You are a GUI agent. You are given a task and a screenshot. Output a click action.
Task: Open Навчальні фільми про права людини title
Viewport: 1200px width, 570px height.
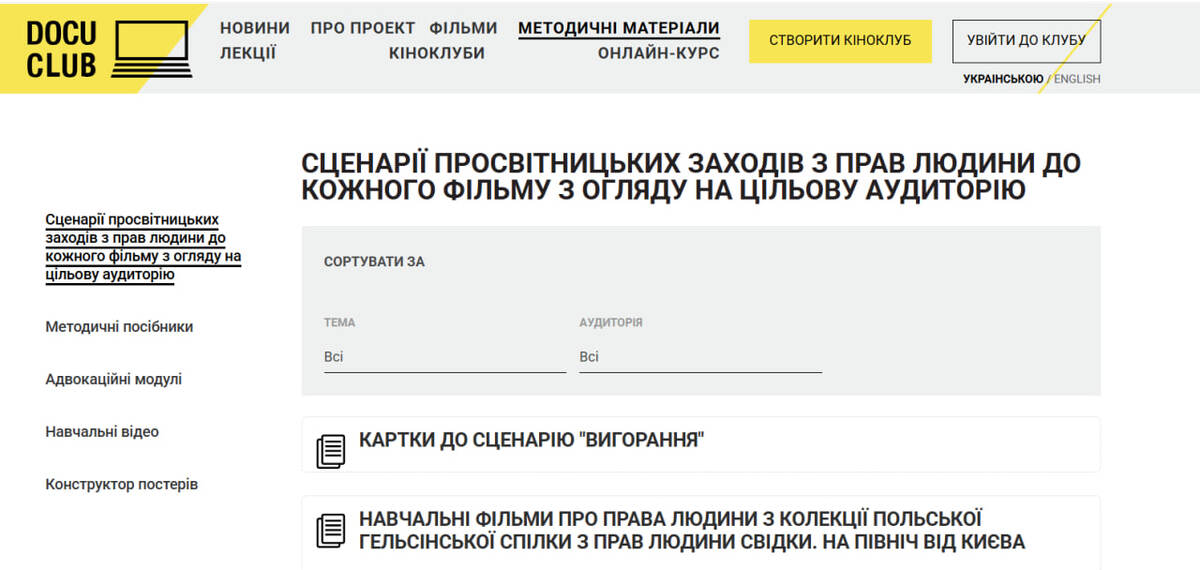(x=692, y=531)
